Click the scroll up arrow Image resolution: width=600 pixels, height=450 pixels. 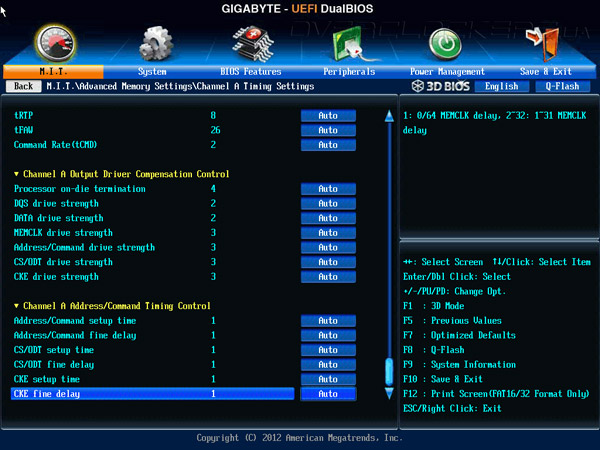389,116
